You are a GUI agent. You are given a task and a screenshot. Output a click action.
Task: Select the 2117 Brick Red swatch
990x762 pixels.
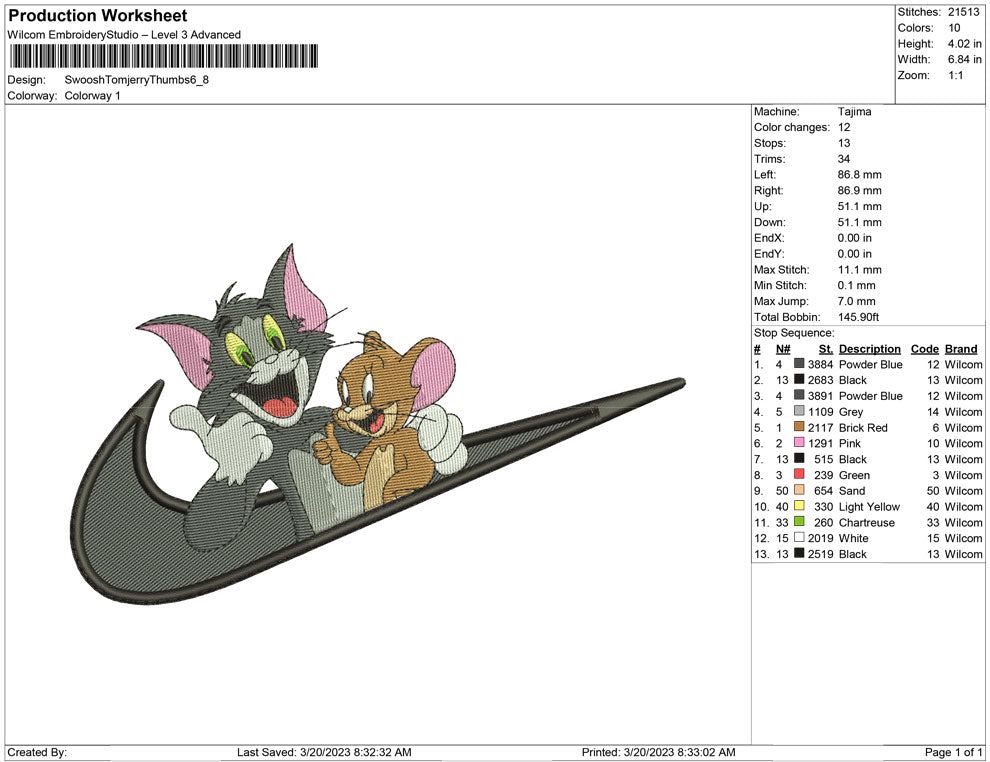pos(799,427)
